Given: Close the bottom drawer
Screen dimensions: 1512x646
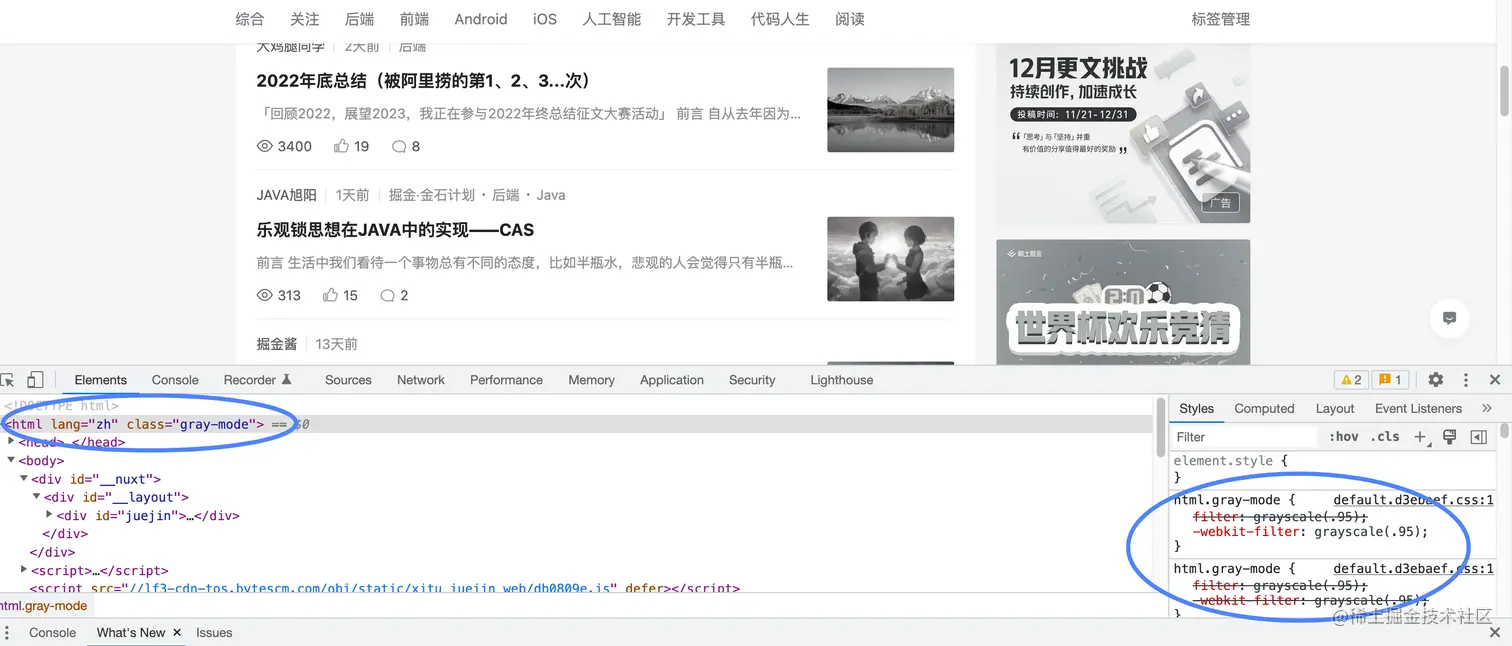Looking at the screenshot, I should [1495, 633].
